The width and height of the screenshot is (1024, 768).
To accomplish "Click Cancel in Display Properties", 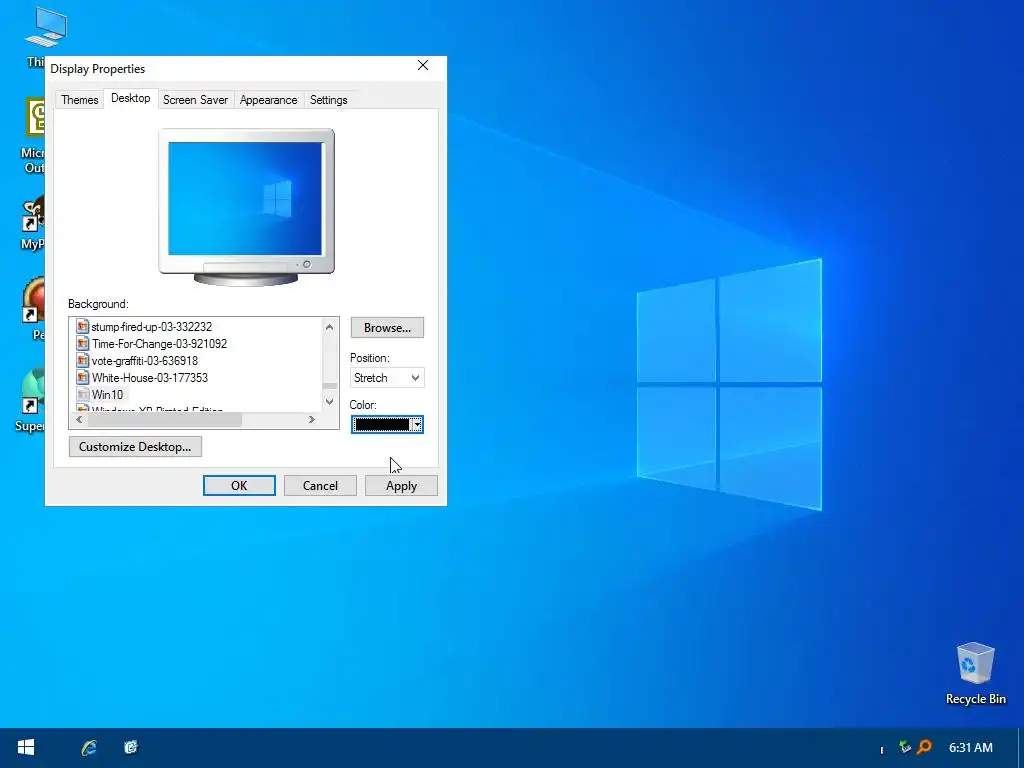I will (x=320, y=485).
